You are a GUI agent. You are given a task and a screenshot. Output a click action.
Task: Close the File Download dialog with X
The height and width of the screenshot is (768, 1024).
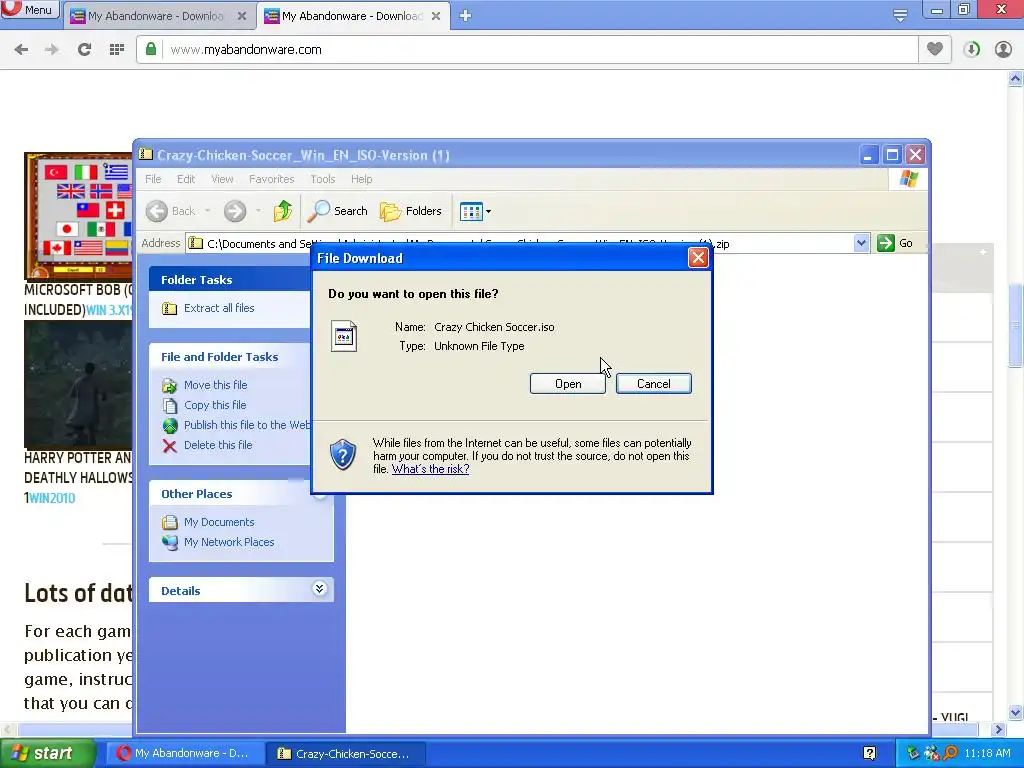pos(698,258)
